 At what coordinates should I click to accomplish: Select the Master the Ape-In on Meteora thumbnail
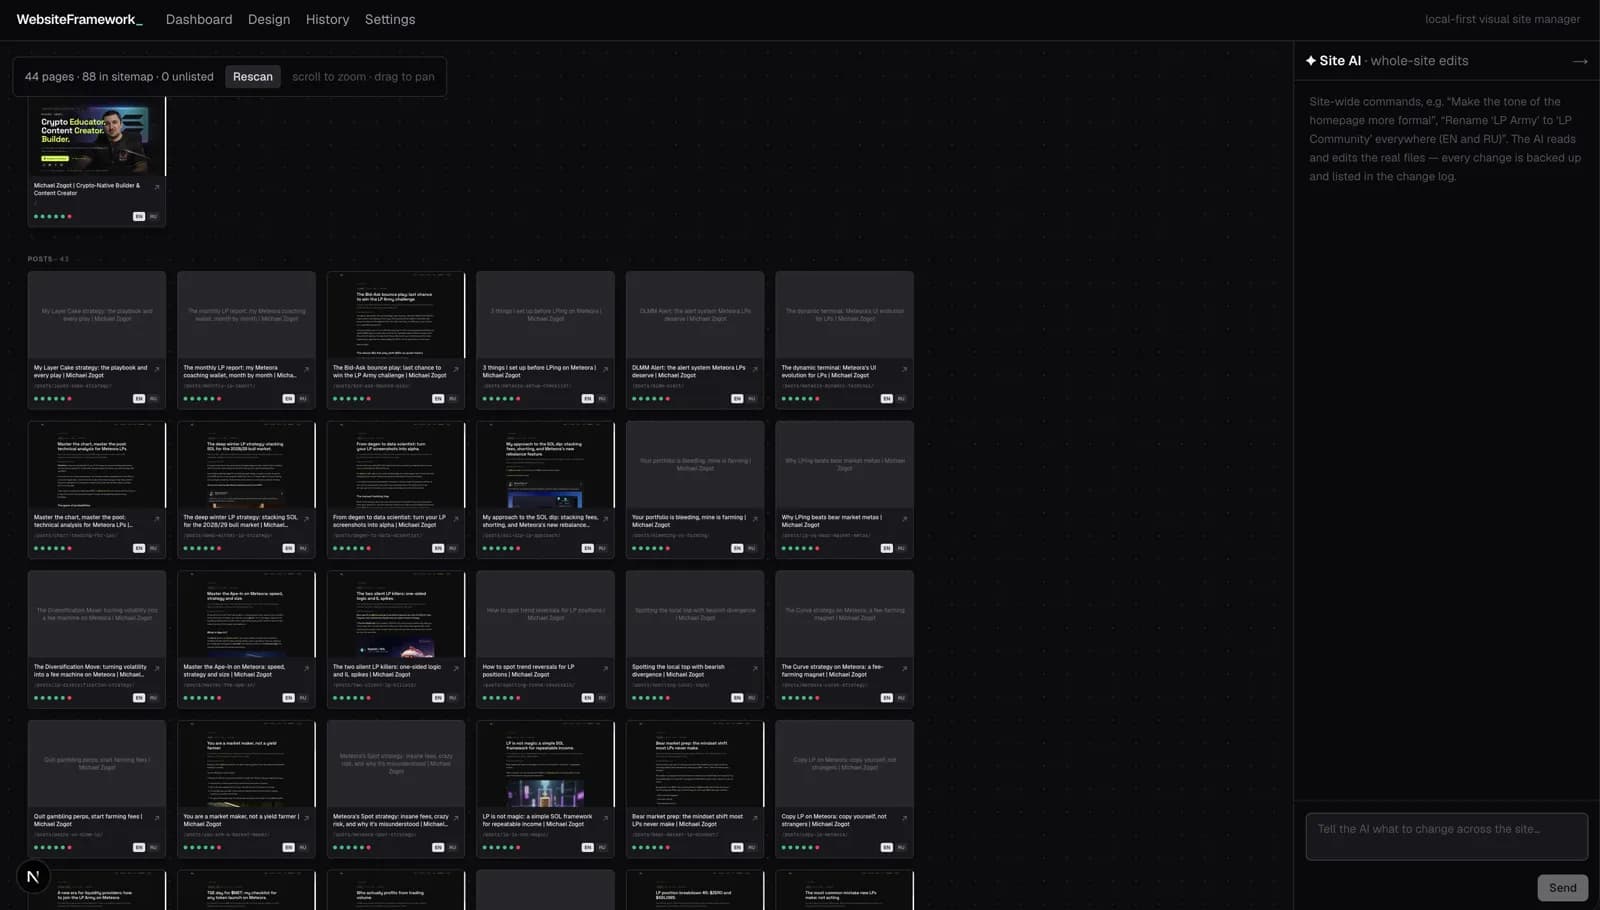[x=246, y=614]
